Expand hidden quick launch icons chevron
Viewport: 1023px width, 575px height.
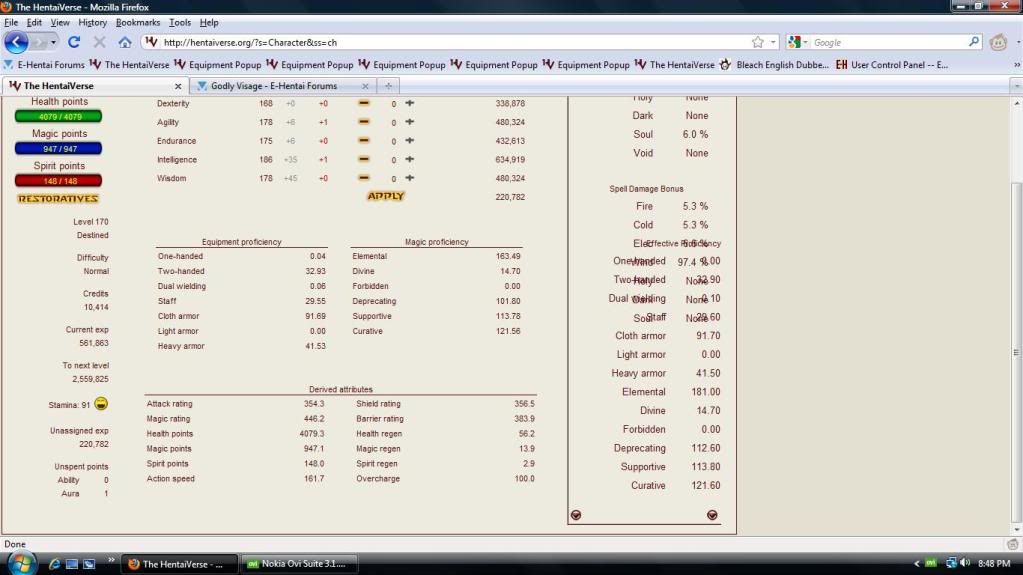coord(111,560)
